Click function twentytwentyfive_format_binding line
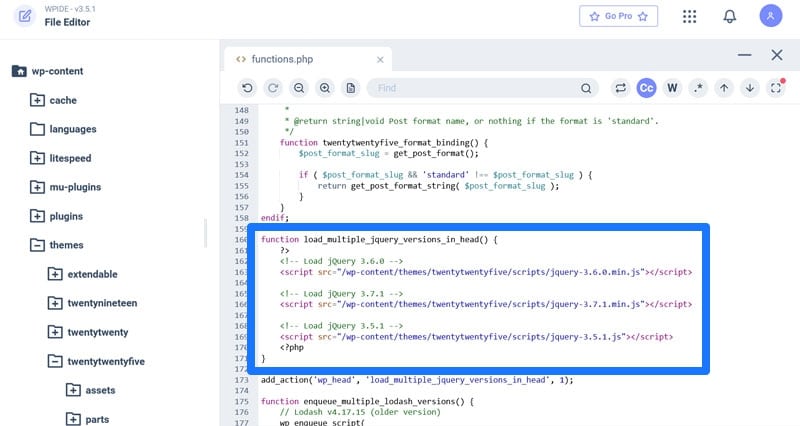Screen dimensions: 800x426 (x=384, y=143)
